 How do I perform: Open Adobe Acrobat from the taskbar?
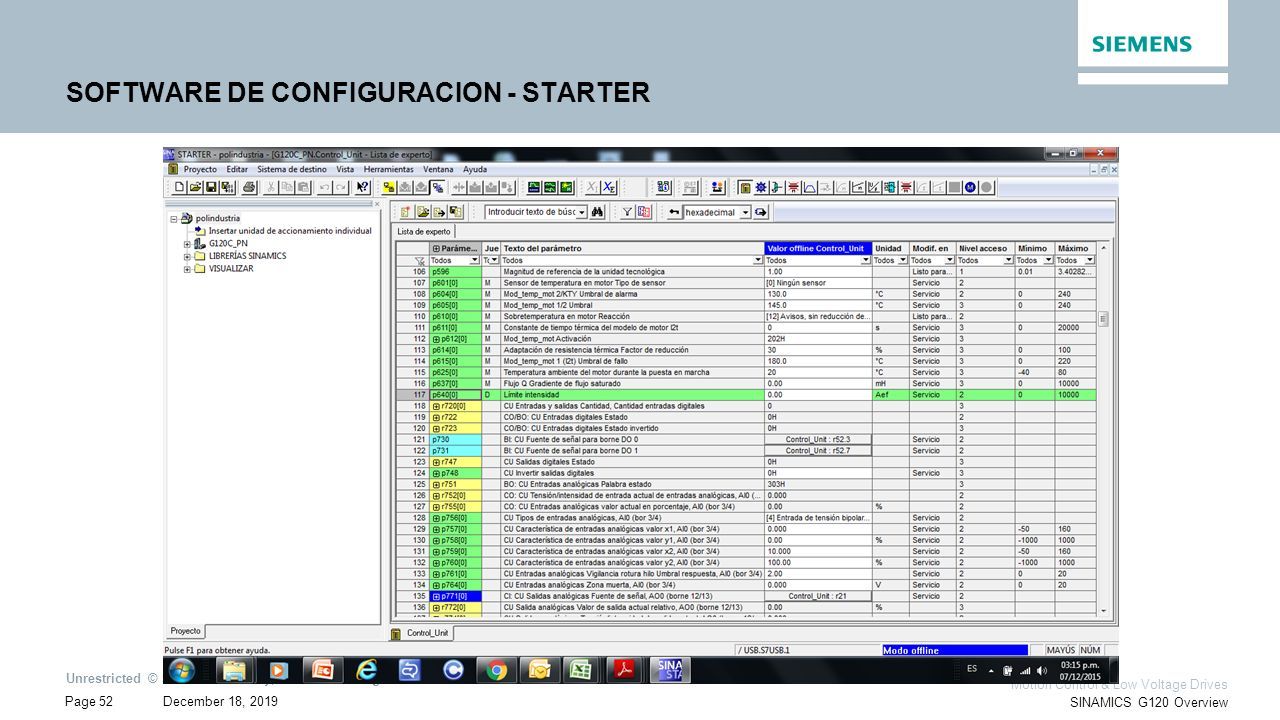pyautogui.click(x=625, y=670)
